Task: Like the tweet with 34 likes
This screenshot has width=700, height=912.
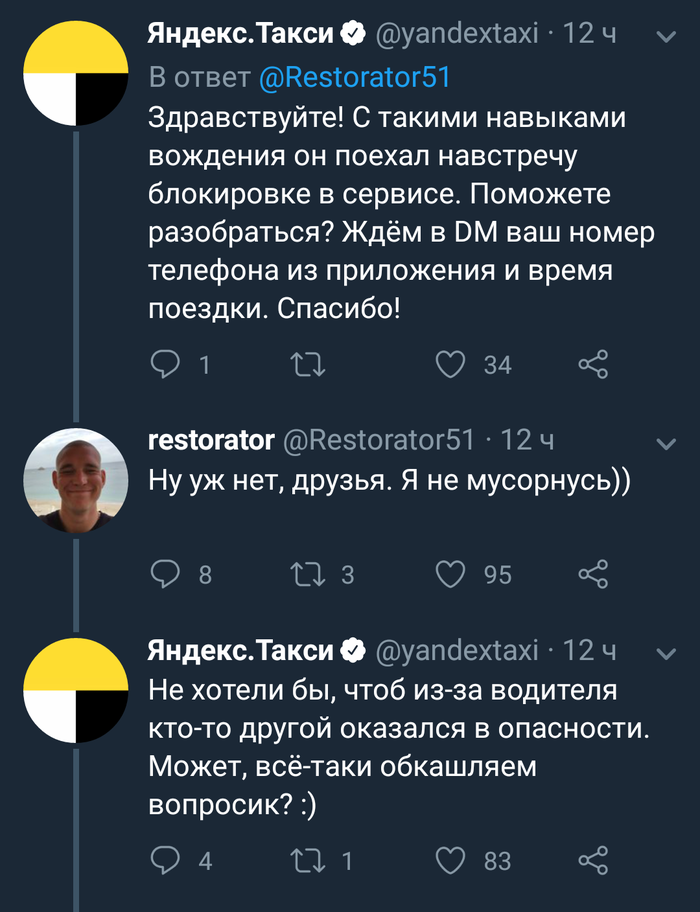Action: click(451, 364)
